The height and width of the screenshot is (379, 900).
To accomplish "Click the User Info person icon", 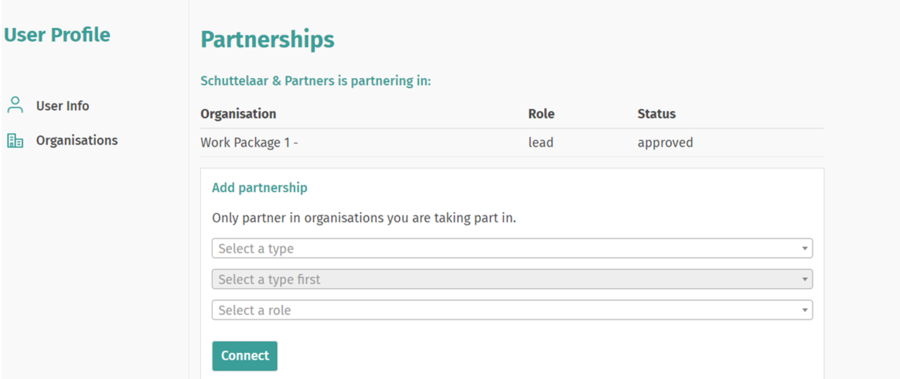I will point(15,105).
